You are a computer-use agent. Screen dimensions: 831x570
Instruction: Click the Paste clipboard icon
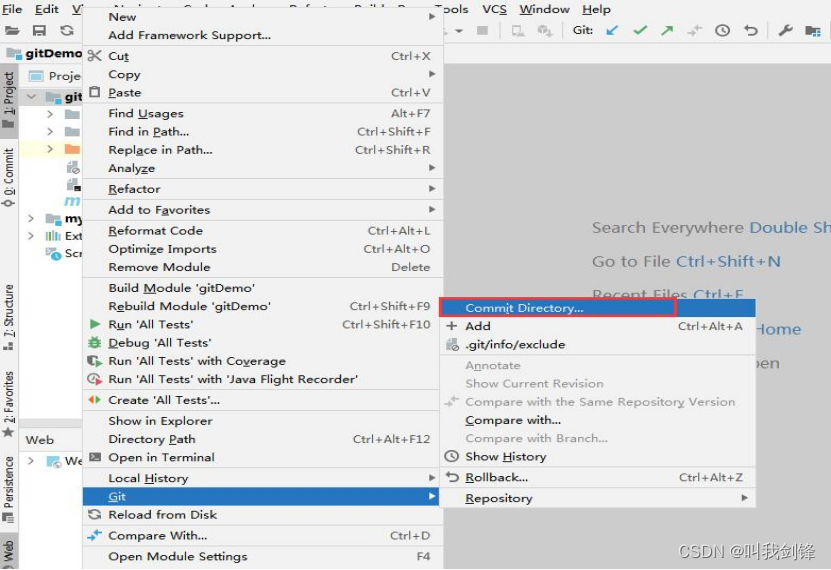94,92
